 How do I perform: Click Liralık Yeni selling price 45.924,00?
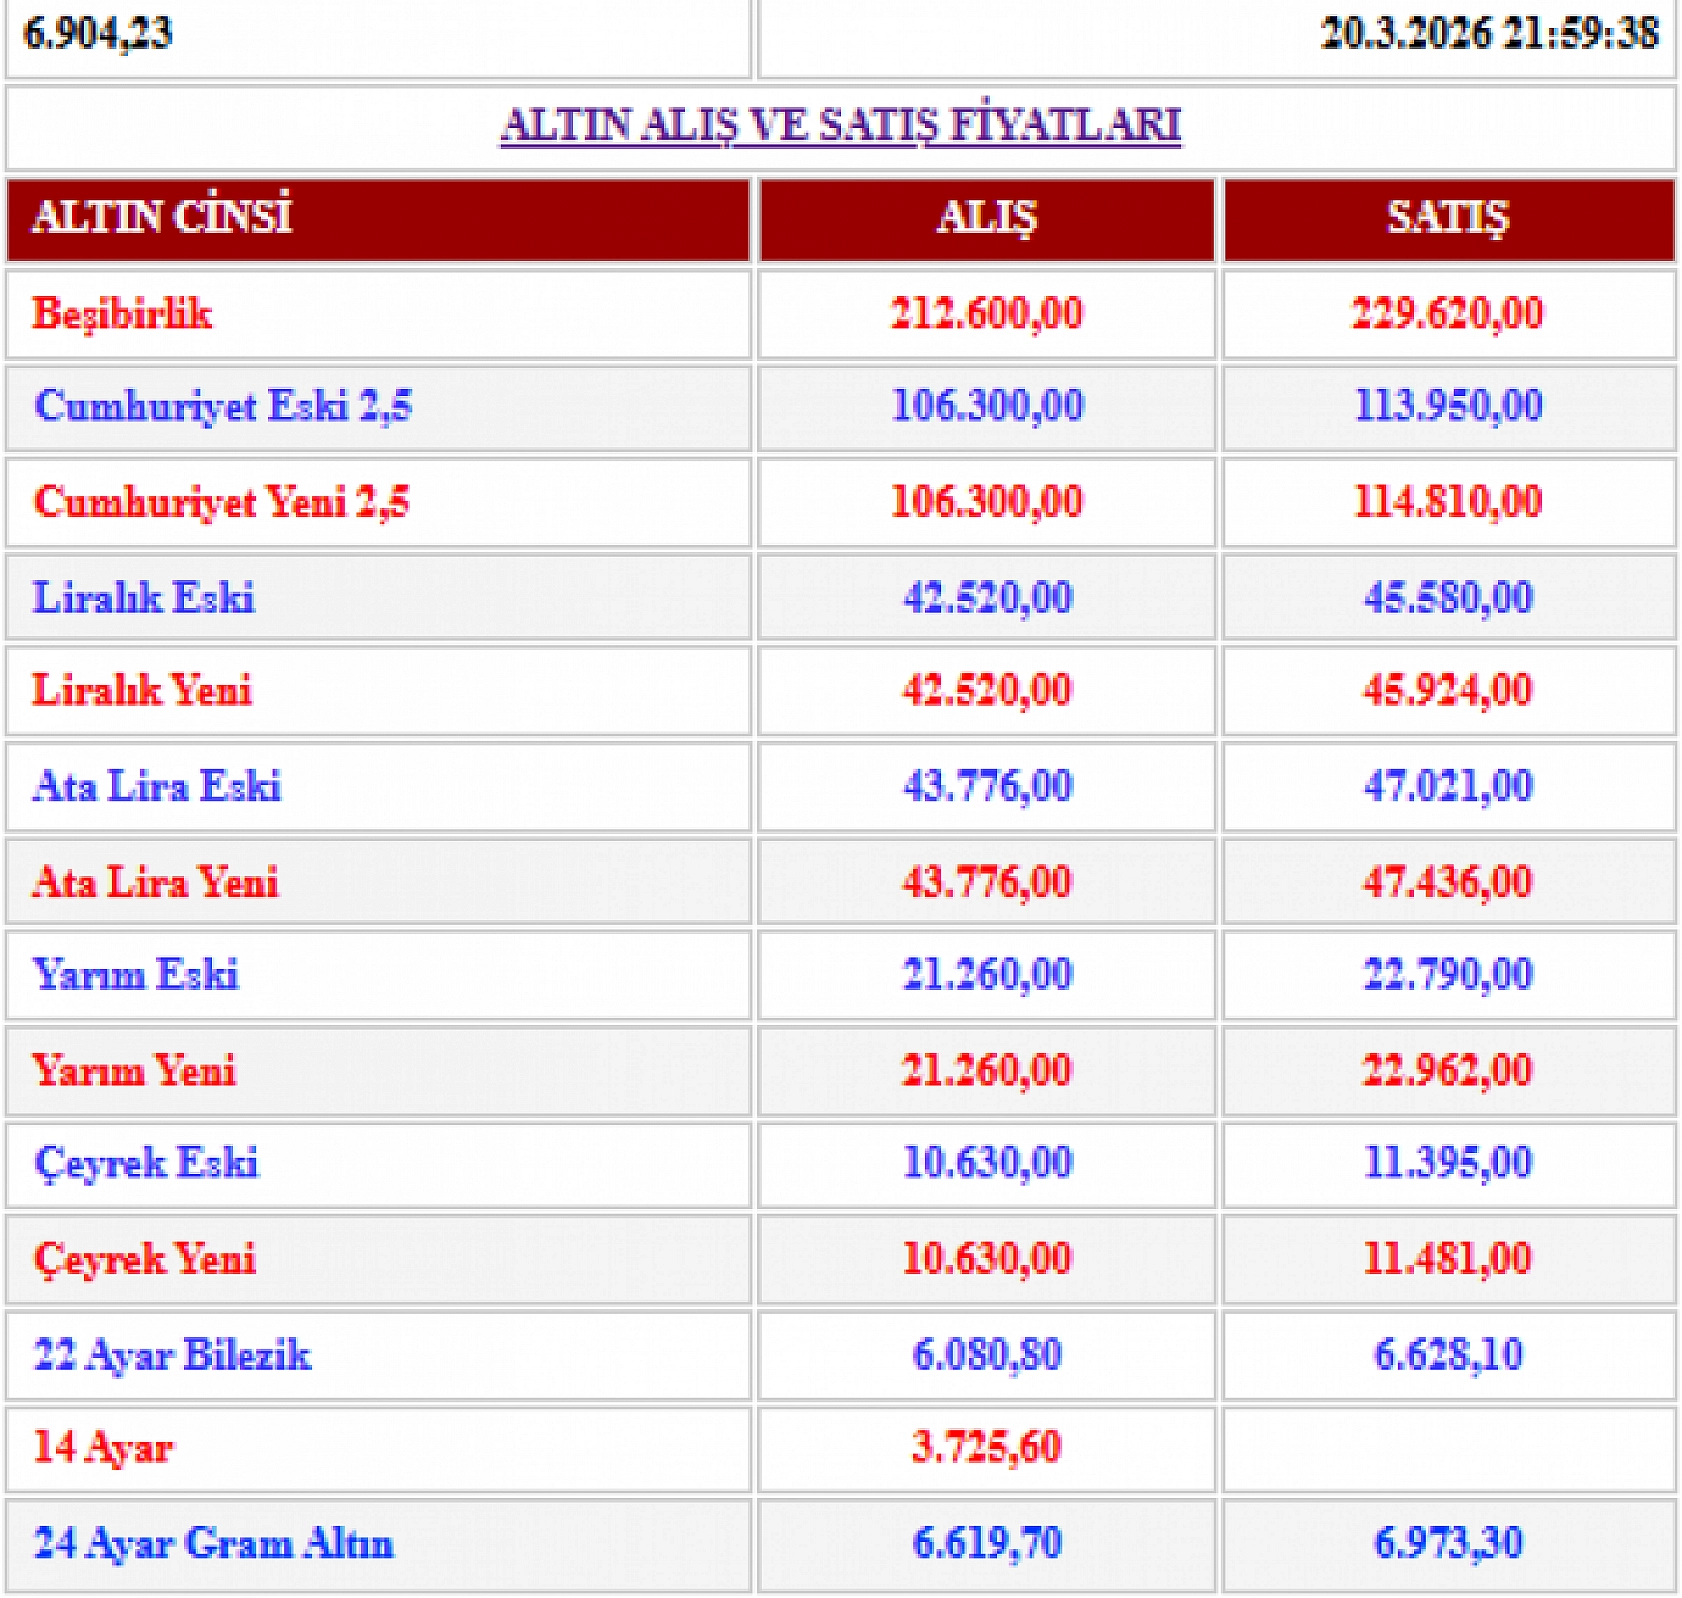click(x=1448, y=690)
